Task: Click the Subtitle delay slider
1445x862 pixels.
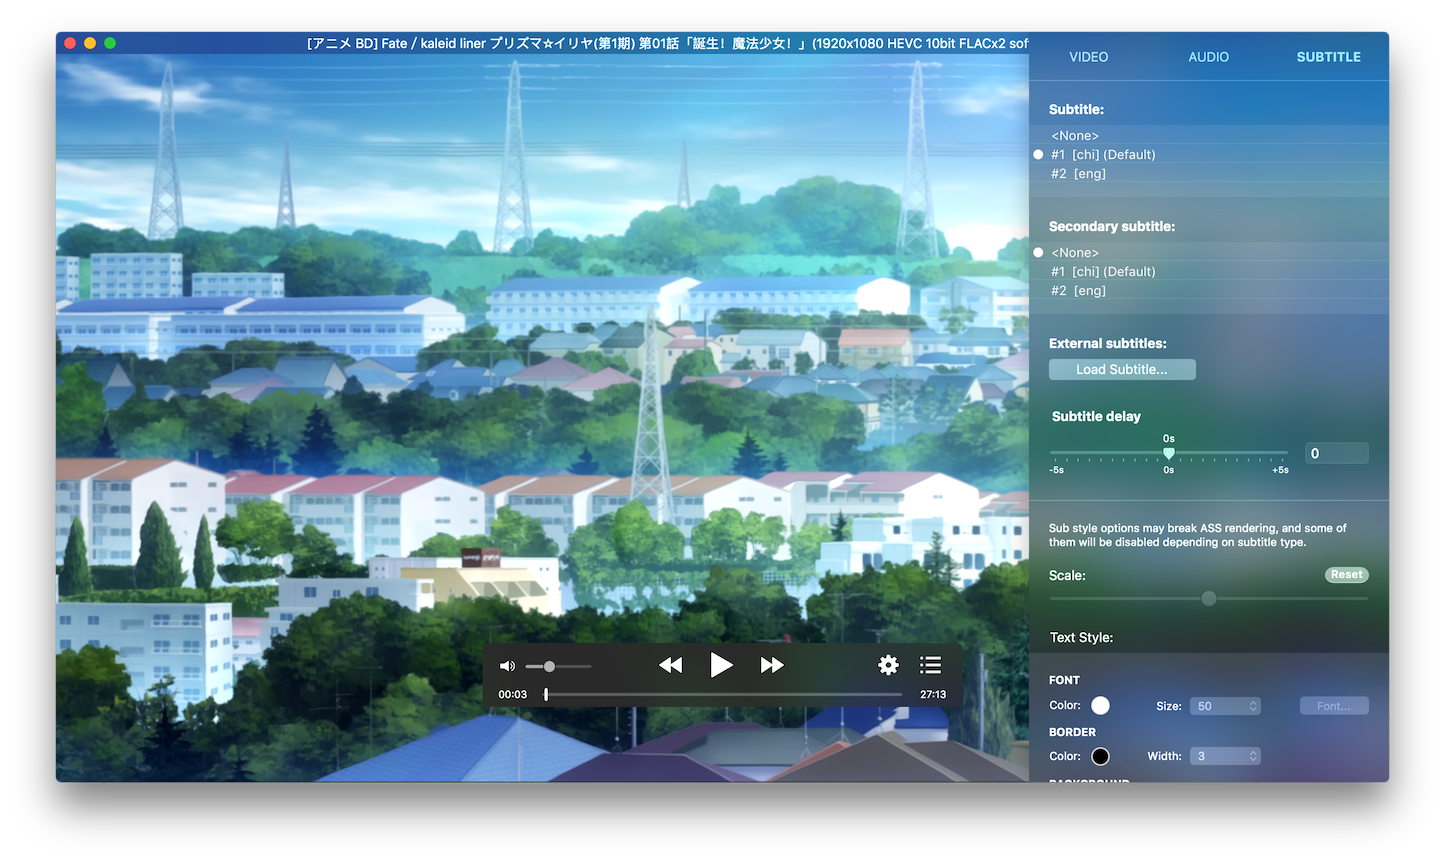Action: (x=1168, y=455)
